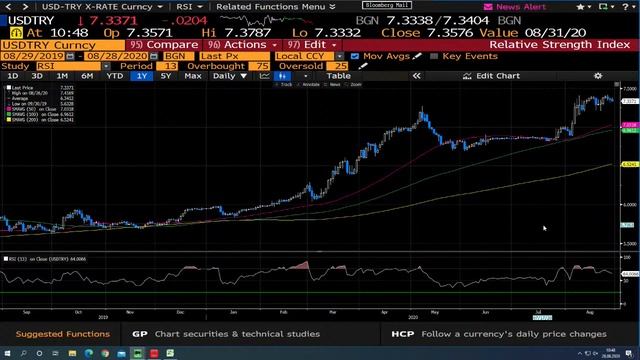Edit moving averages with the pencil icon
Image resolution: width=640 pixels, height=360 pixels.
point(417,56)
